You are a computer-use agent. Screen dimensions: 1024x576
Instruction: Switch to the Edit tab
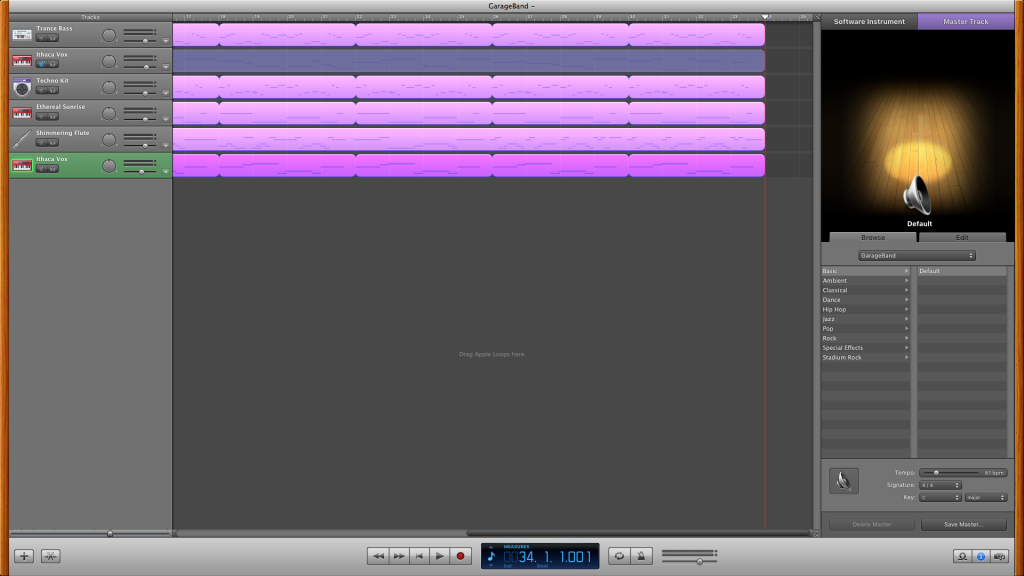click(x=962, y=237)
